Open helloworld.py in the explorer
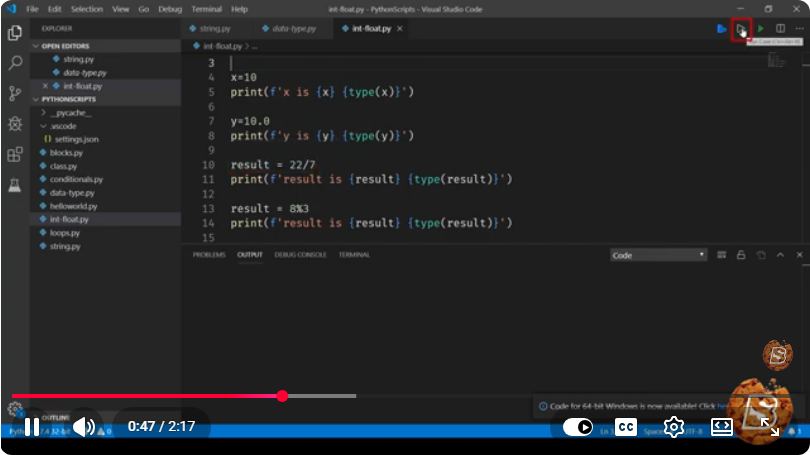The width and height of the screenshot is (810, 455). pos(73,206)
